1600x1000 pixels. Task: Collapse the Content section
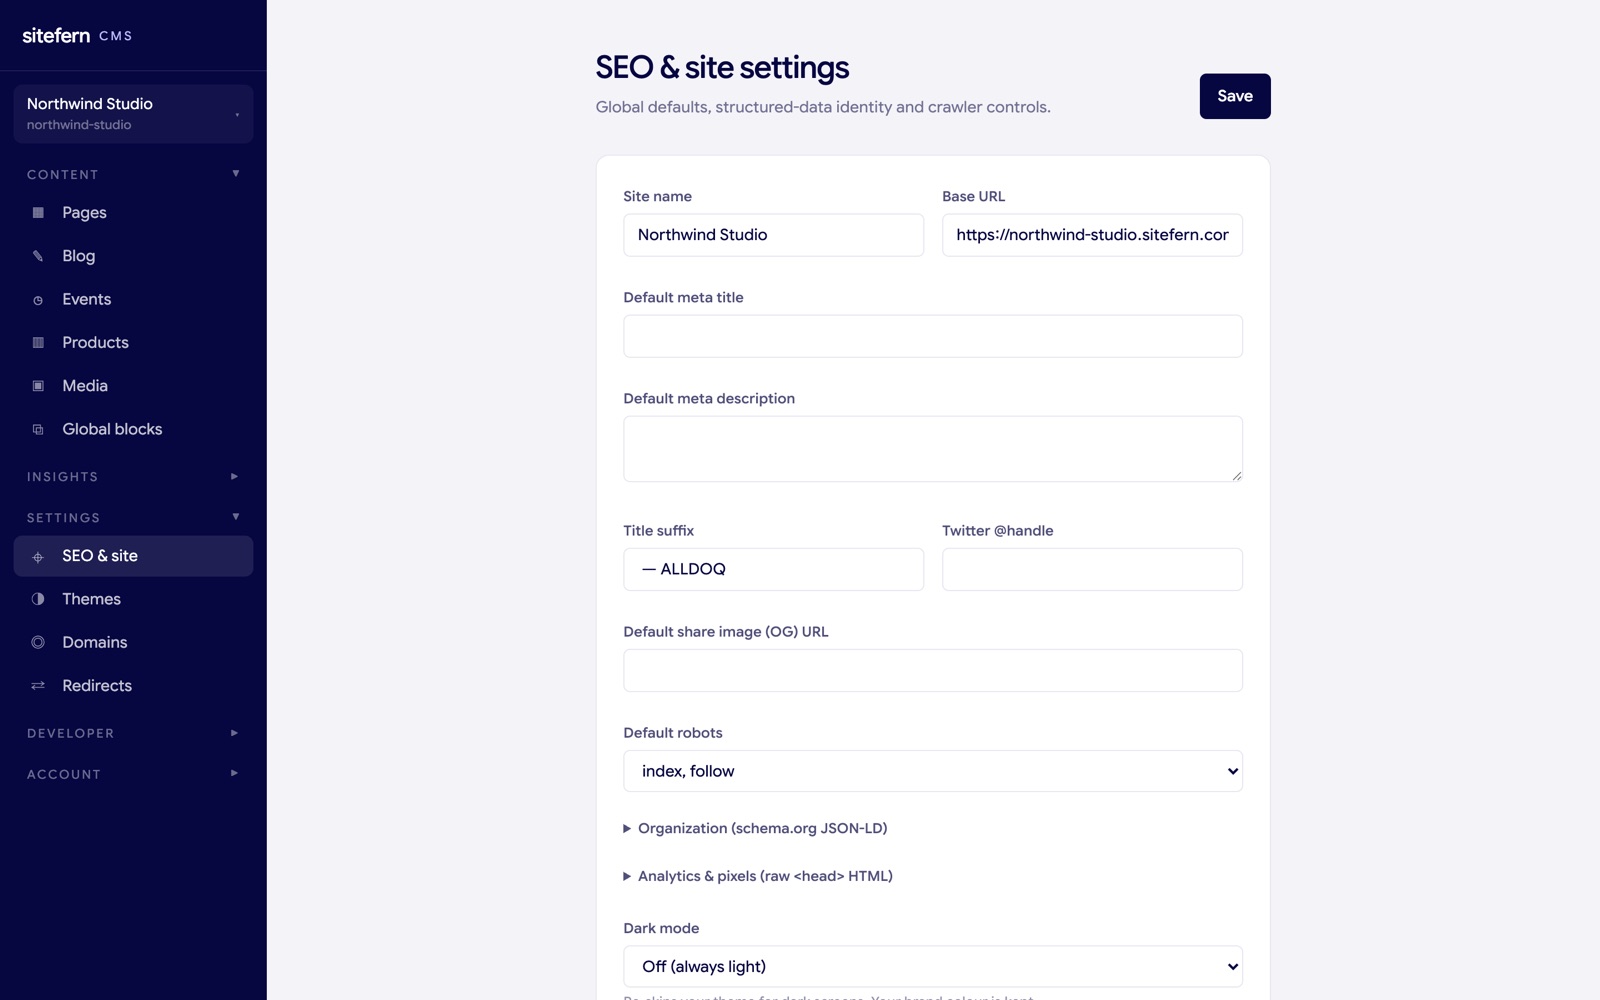[x=133, y=174]
